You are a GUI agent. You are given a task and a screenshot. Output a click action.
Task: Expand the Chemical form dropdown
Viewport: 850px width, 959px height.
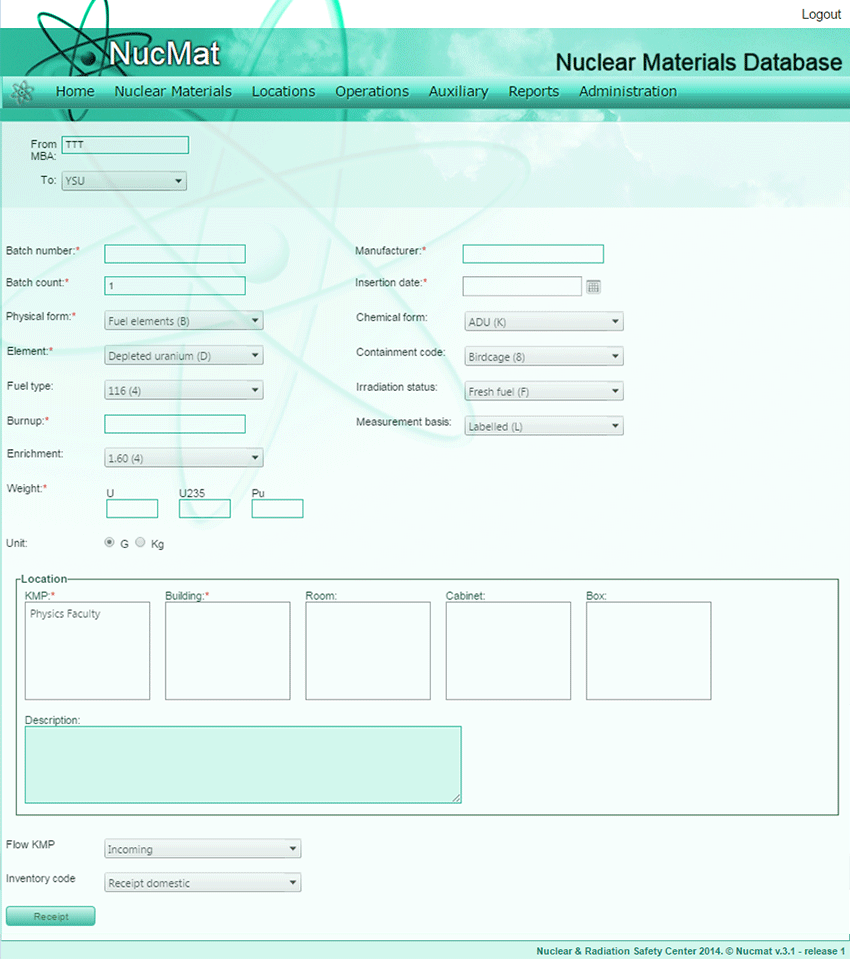pyautogui.click(x=544, y=322)
